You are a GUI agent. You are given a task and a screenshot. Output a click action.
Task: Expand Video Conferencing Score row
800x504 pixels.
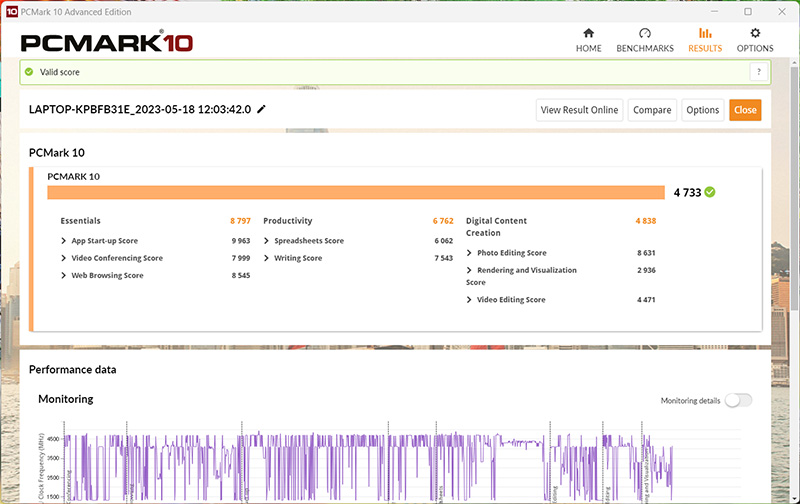click(x=65, y=258)
